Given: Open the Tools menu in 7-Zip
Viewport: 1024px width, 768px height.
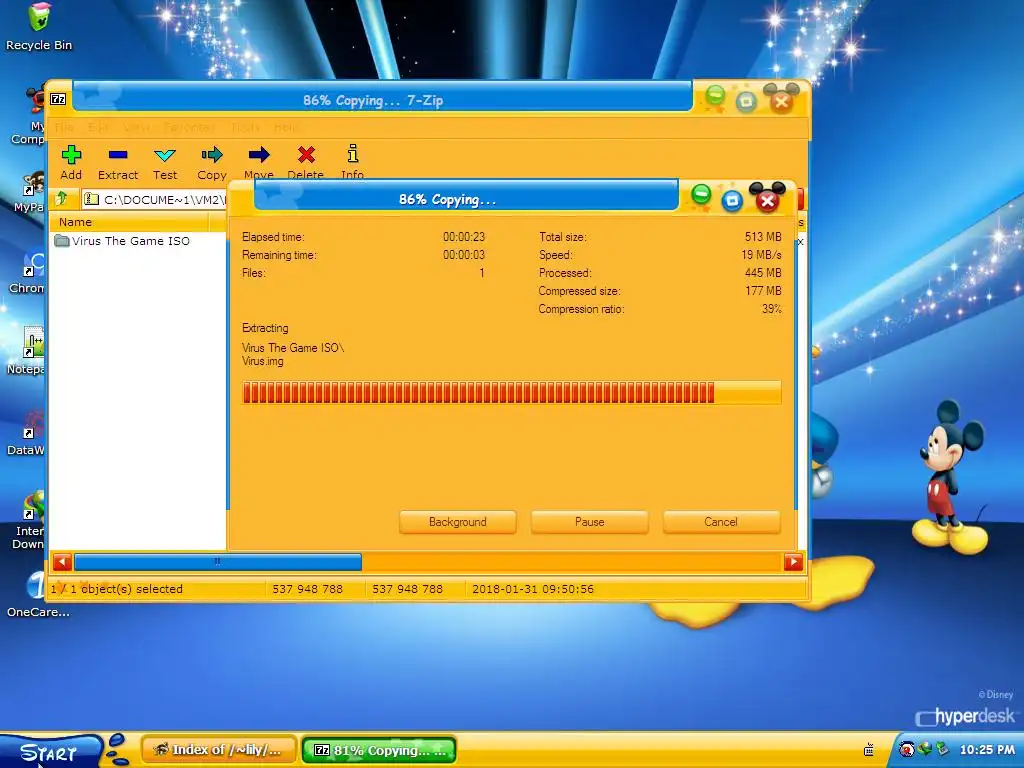Looking at the screenshot, I should click(x=245, y=127).
